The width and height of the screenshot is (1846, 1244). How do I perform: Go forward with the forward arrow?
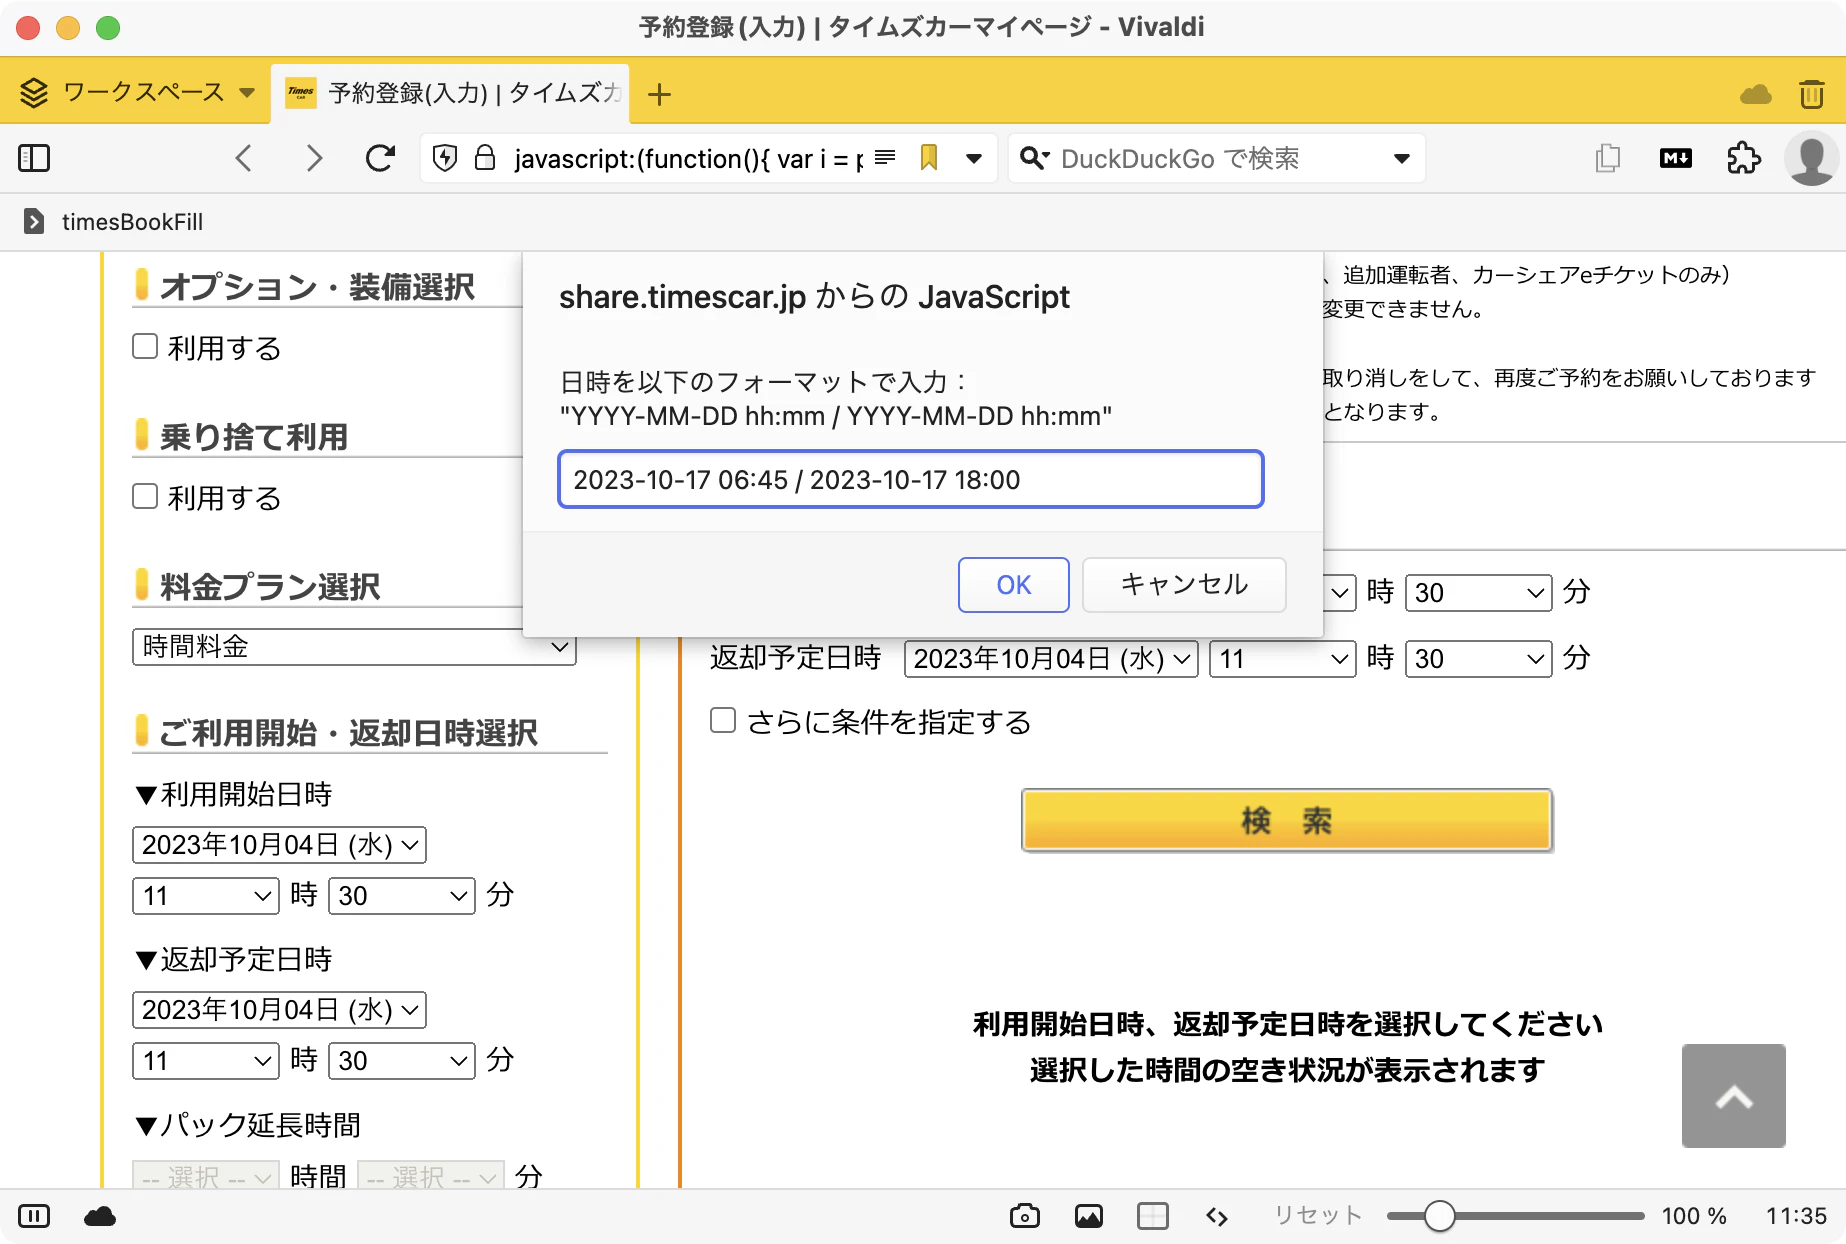click(314, 158)
